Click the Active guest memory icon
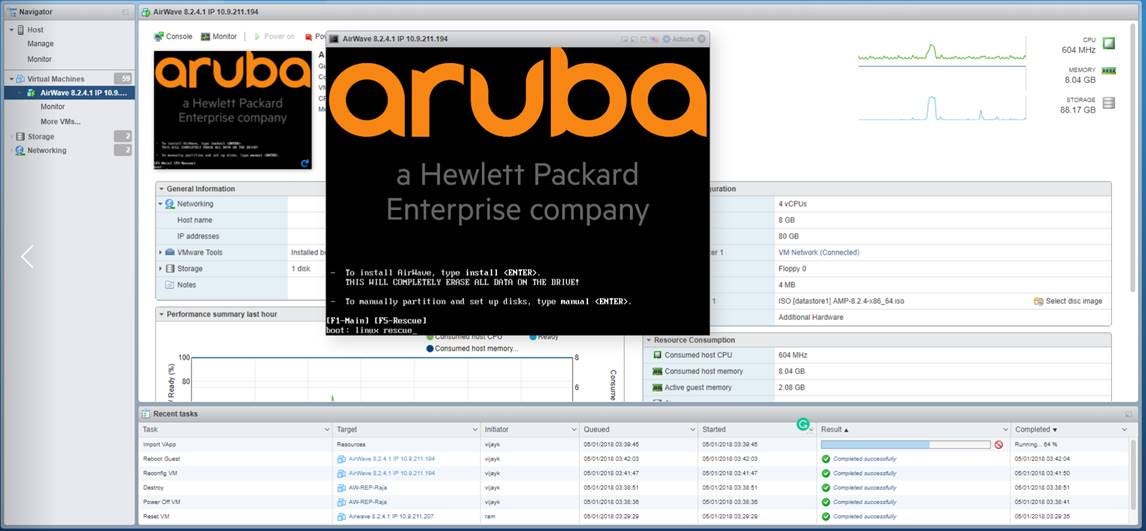 tap(657, 388)
